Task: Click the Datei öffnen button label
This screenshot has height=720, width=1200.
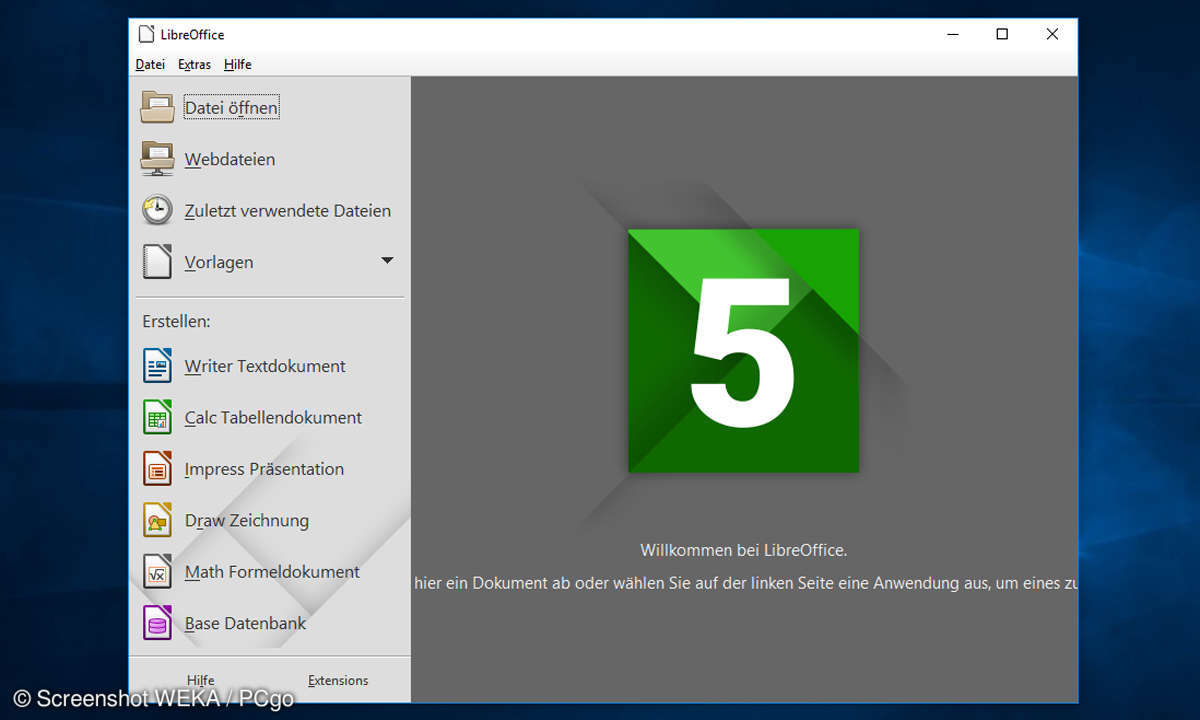Action: tap(231, 108)
